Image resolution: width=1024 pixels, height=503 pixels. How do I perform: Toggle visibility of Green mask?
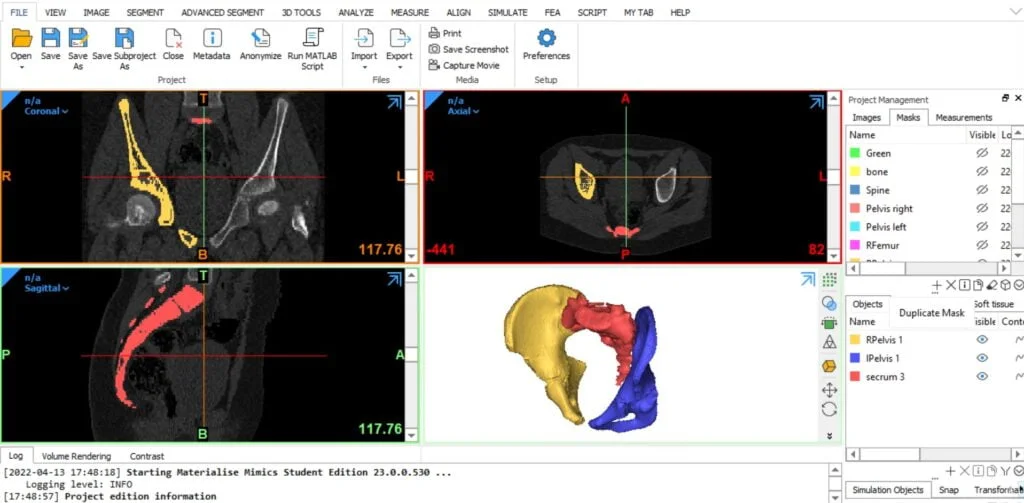coord(981,153)
